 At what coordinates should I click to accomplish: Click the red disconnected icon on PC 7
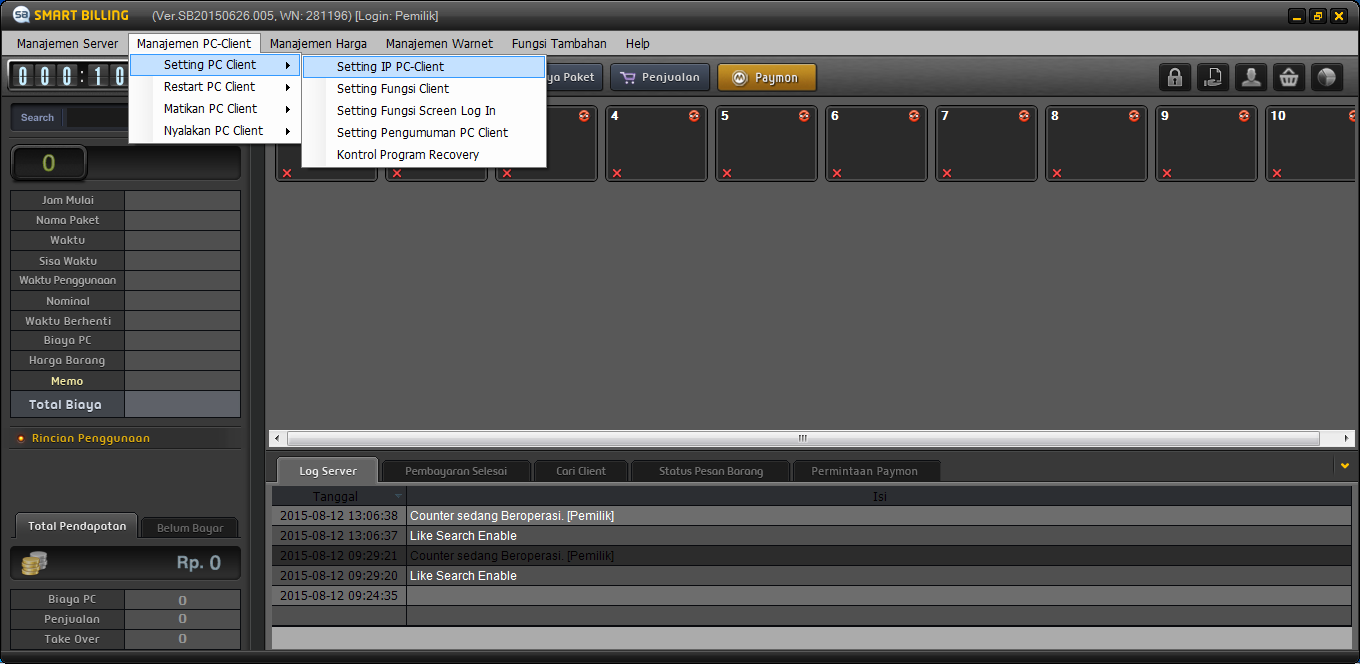coord(1024,116)
